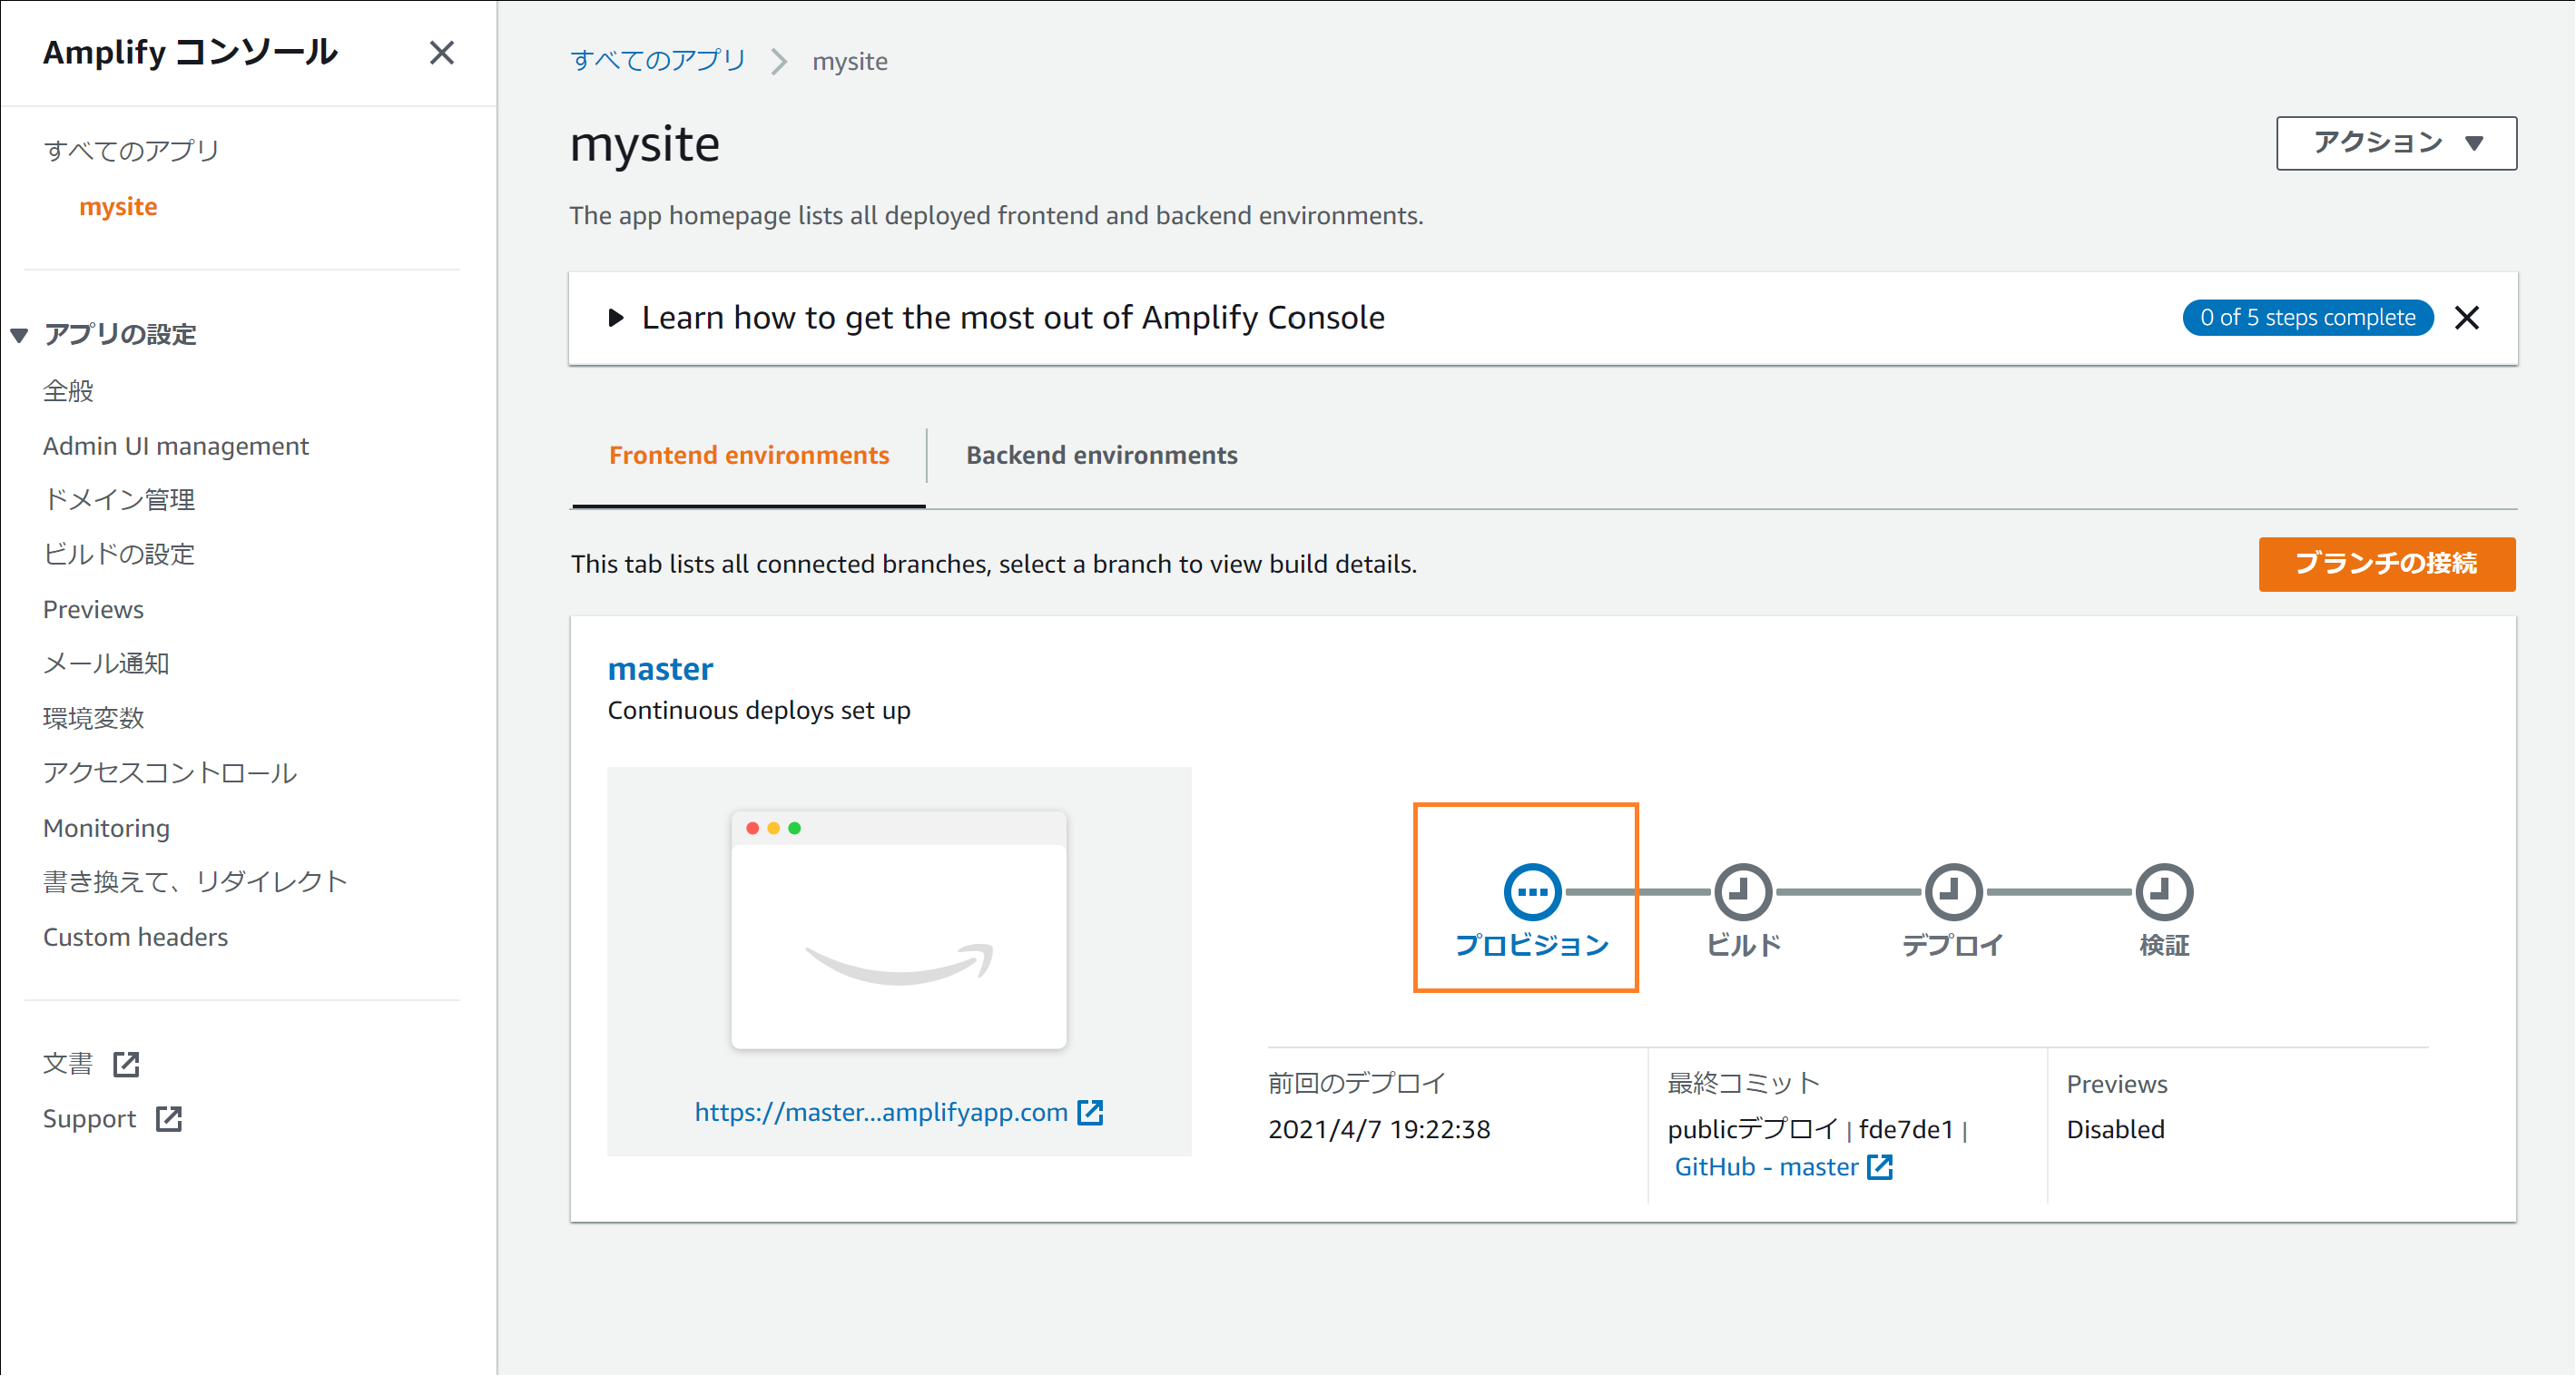Select mysite in the sidebar

(x=118, y=206)
